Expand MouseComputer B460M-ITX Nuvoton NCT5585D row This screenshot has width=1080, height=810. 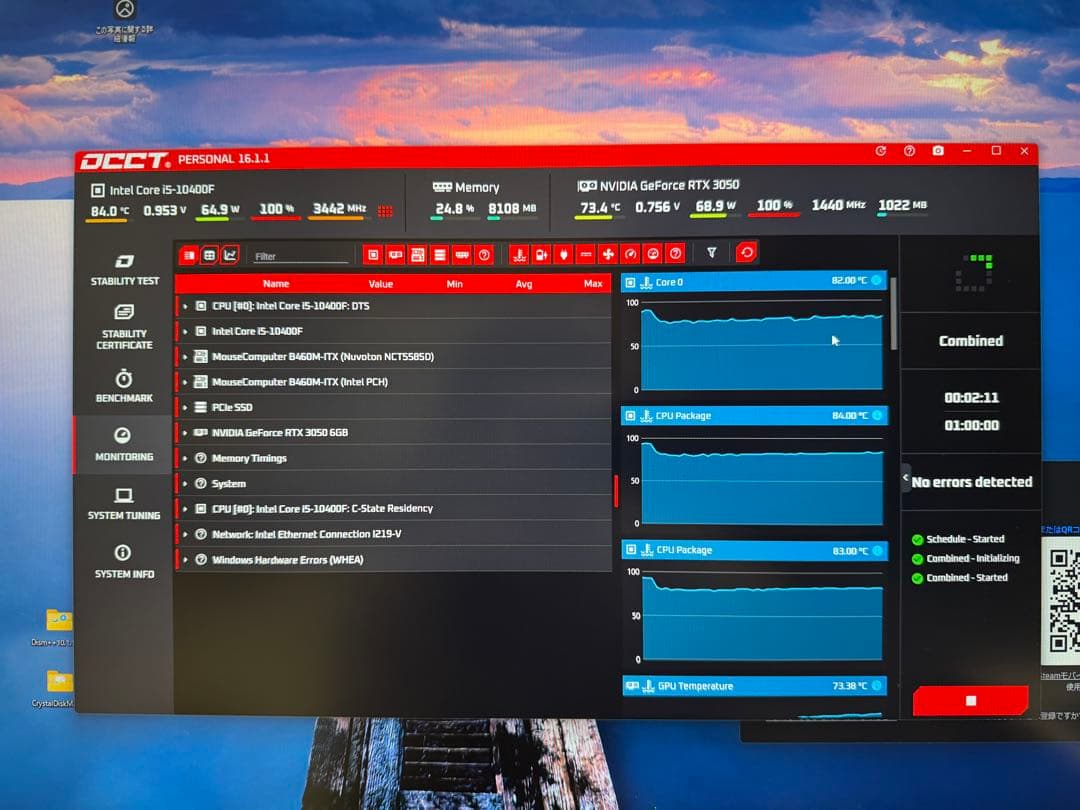[x=393, y=357]
